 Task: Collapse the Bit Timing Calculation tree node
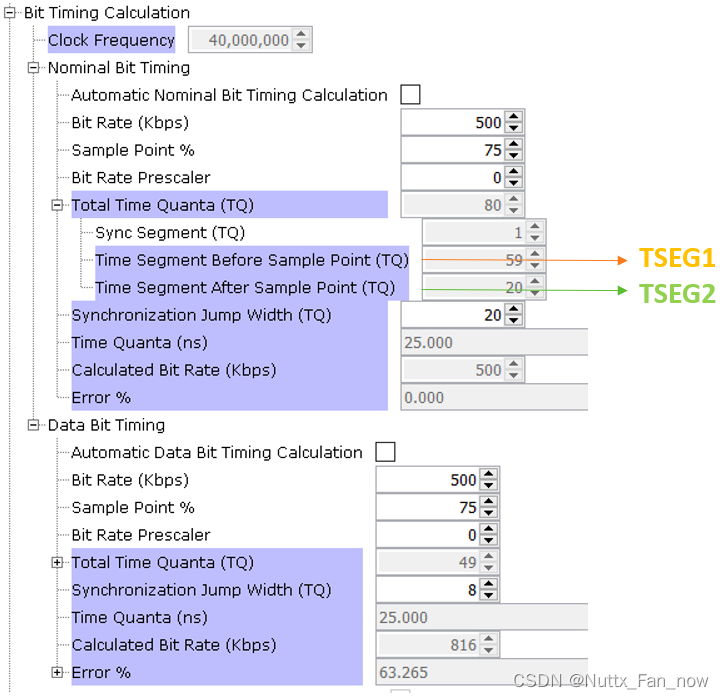click(x=9, y=12)
